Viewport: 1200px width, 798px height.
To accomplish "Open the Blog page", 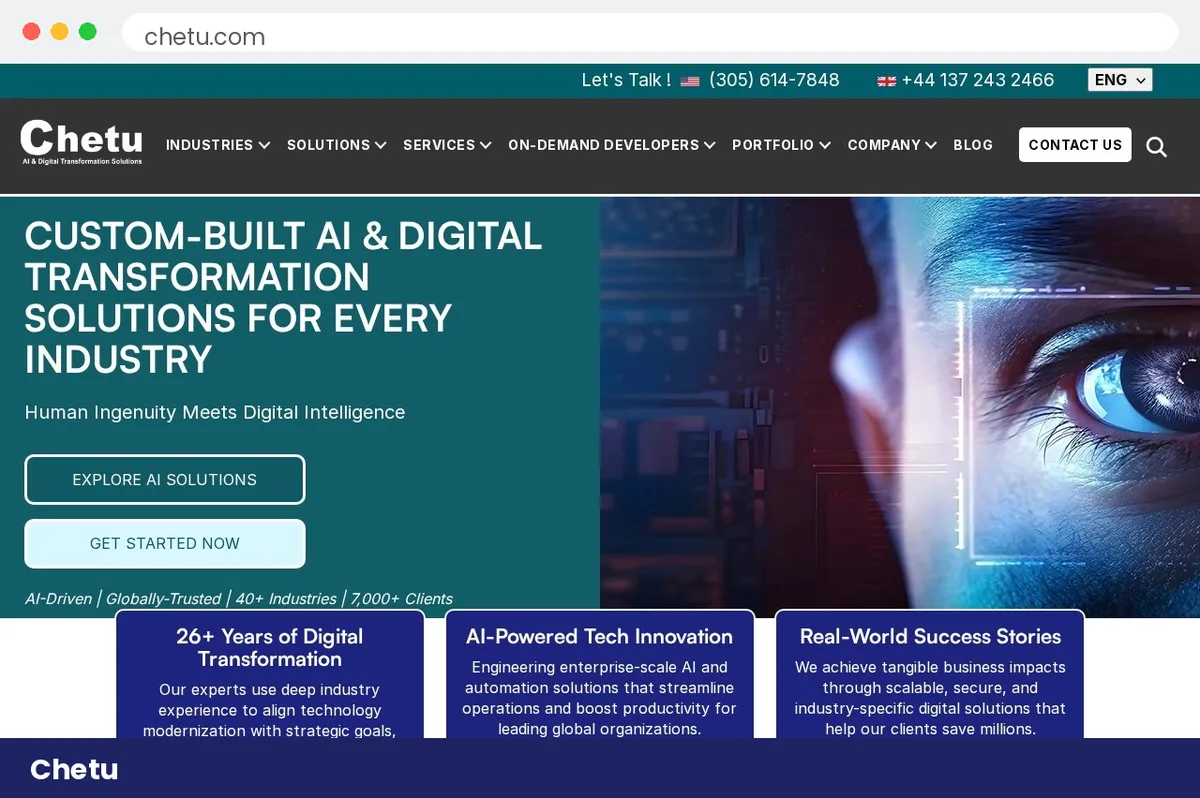I will [x=973, y=145].
